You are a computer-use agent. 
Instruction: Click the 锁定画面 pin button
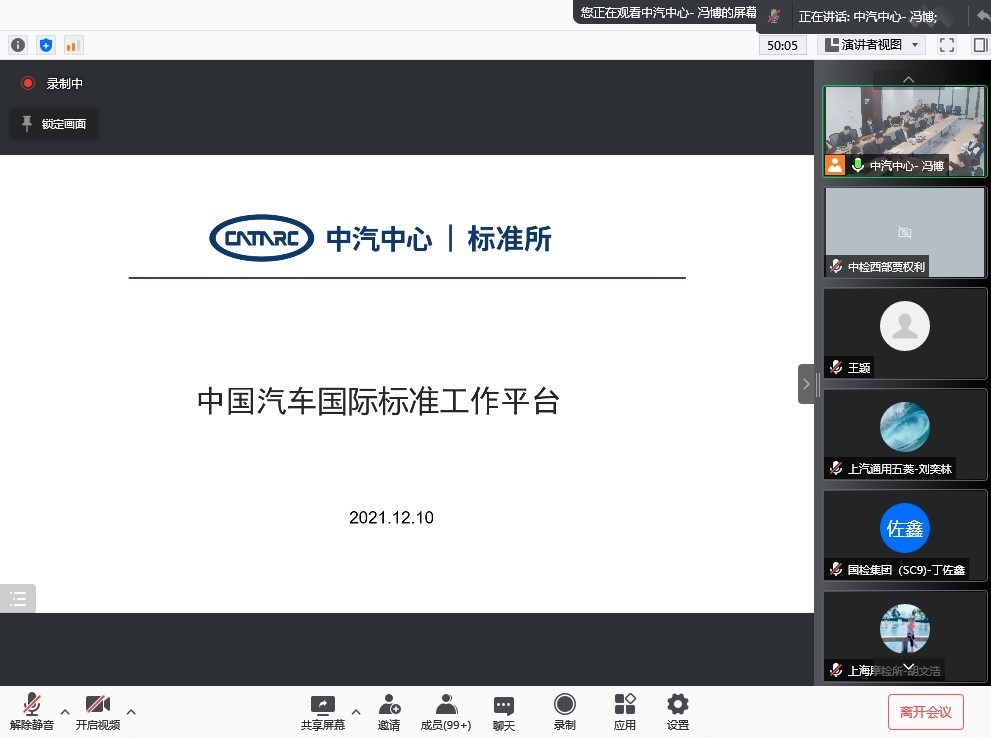pos(54,124)
